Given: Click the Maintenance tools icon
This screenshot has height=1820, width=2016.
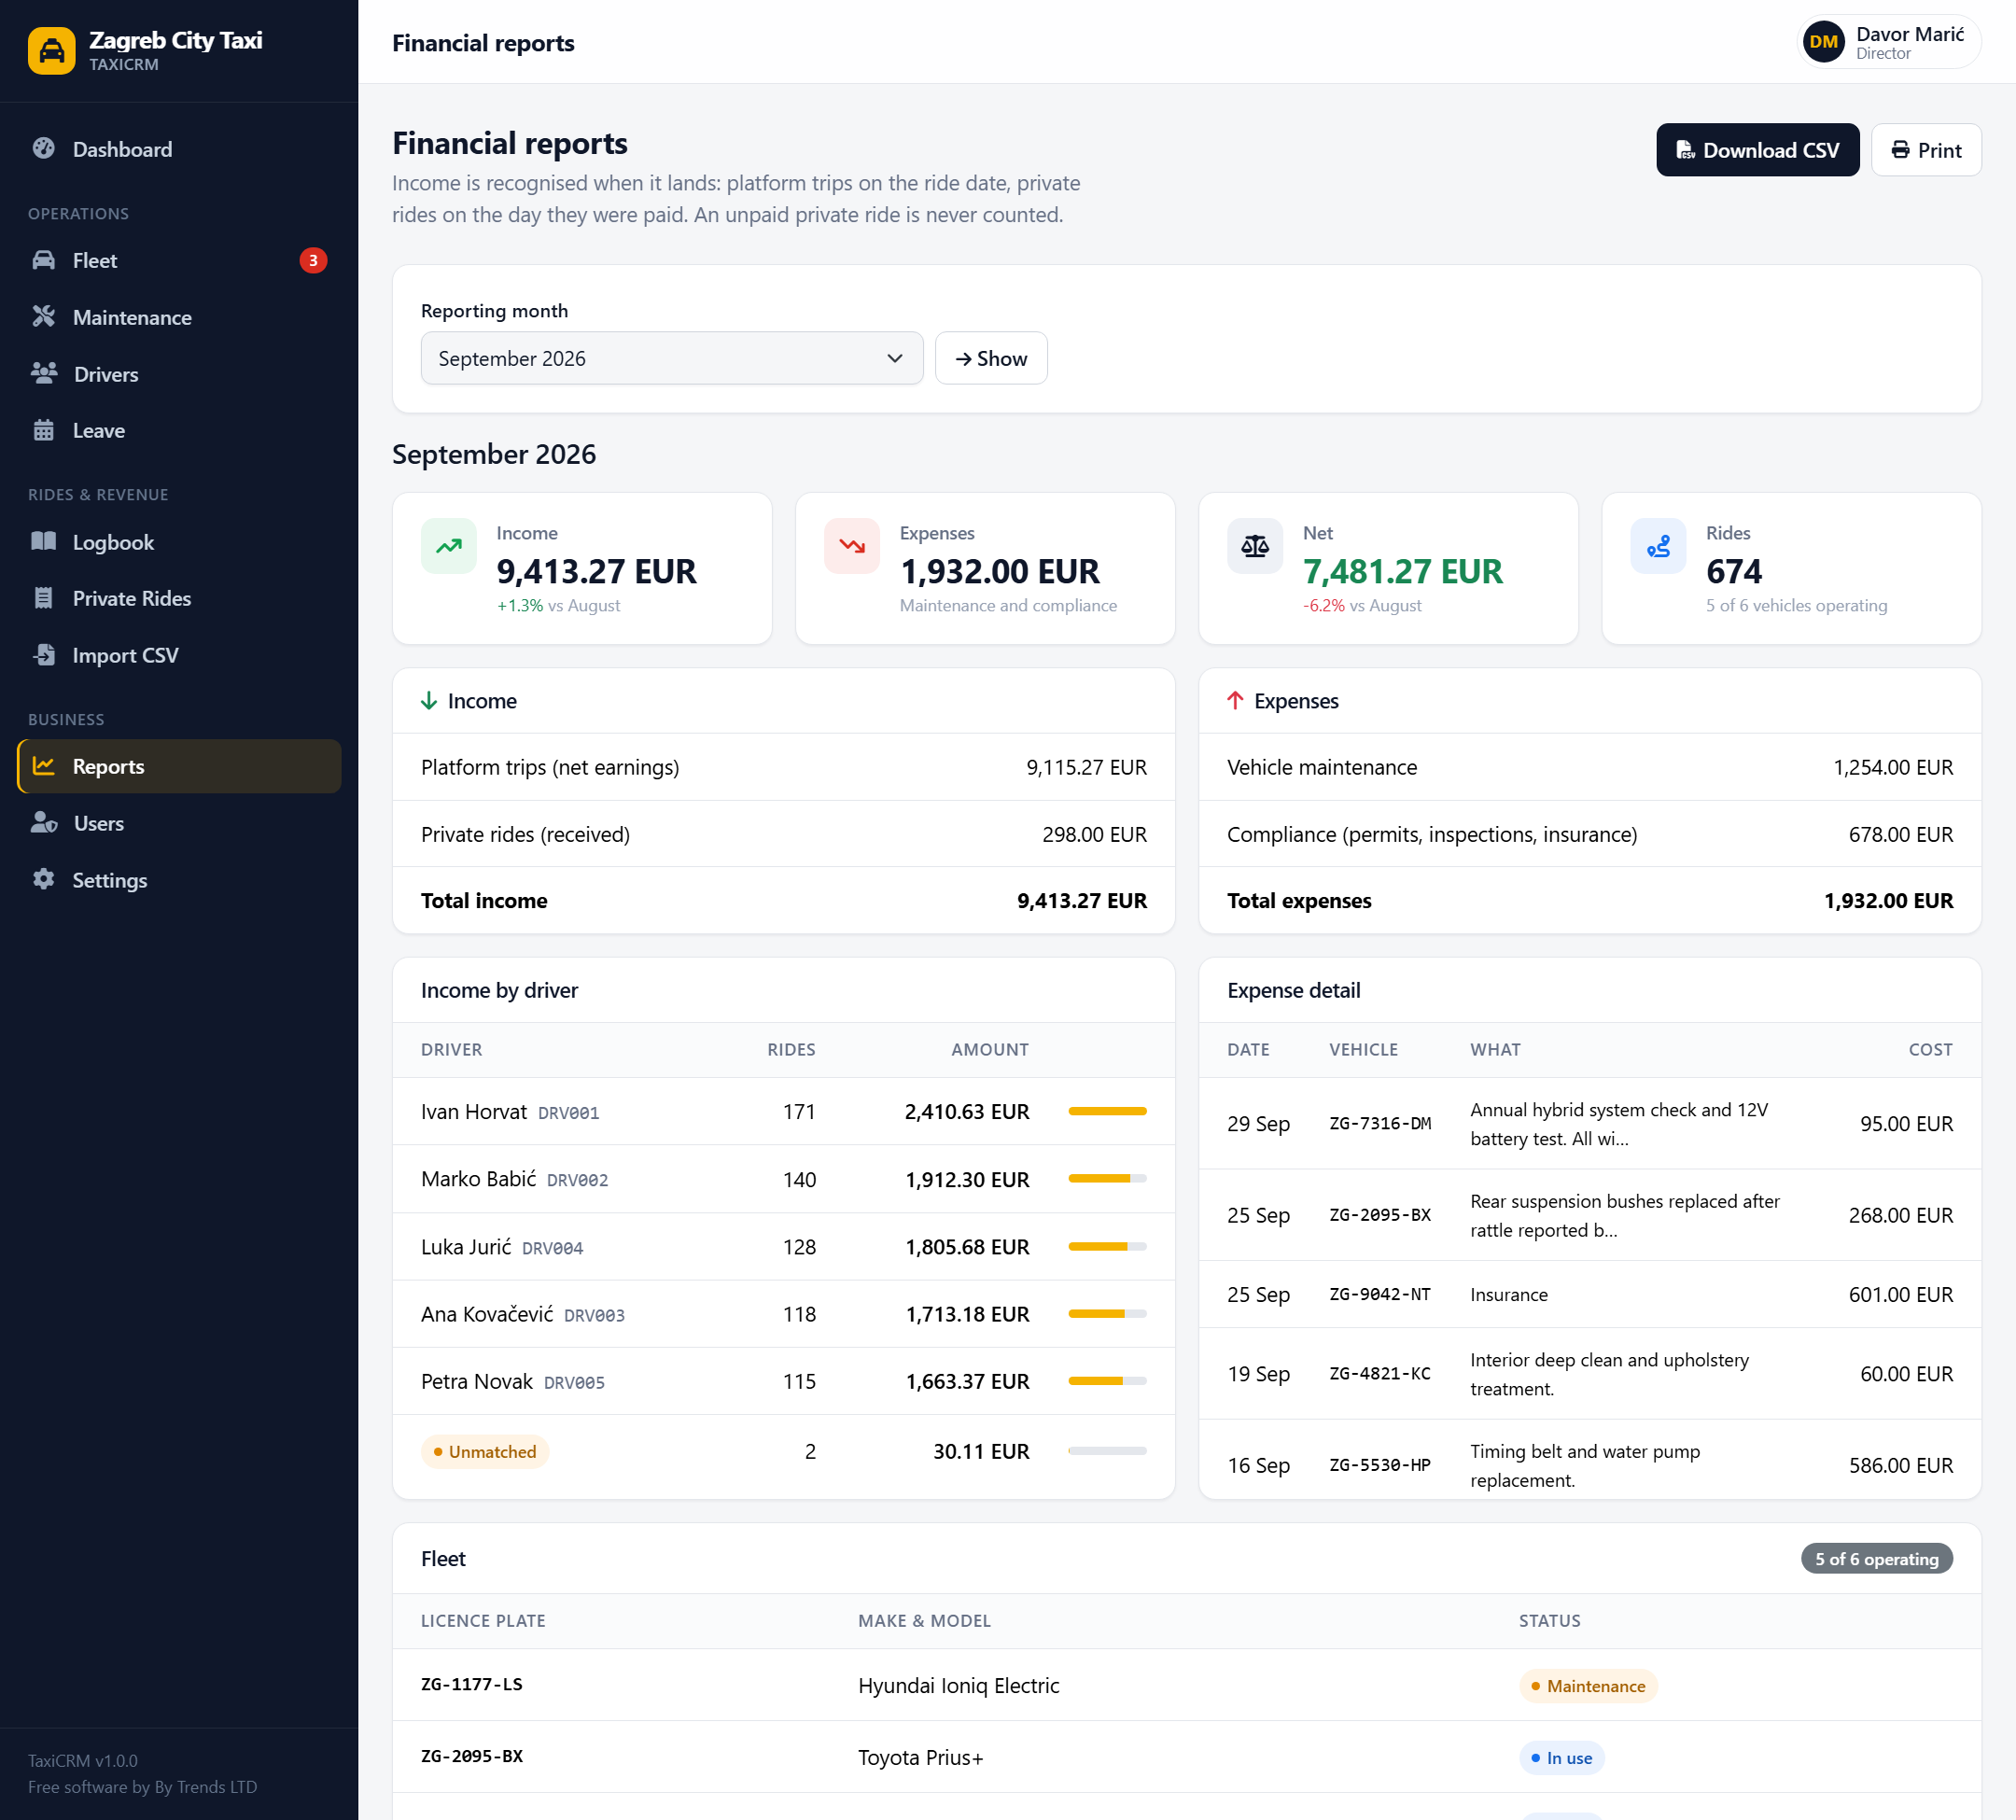Looking at the screenshot, I should click(44, 317).
